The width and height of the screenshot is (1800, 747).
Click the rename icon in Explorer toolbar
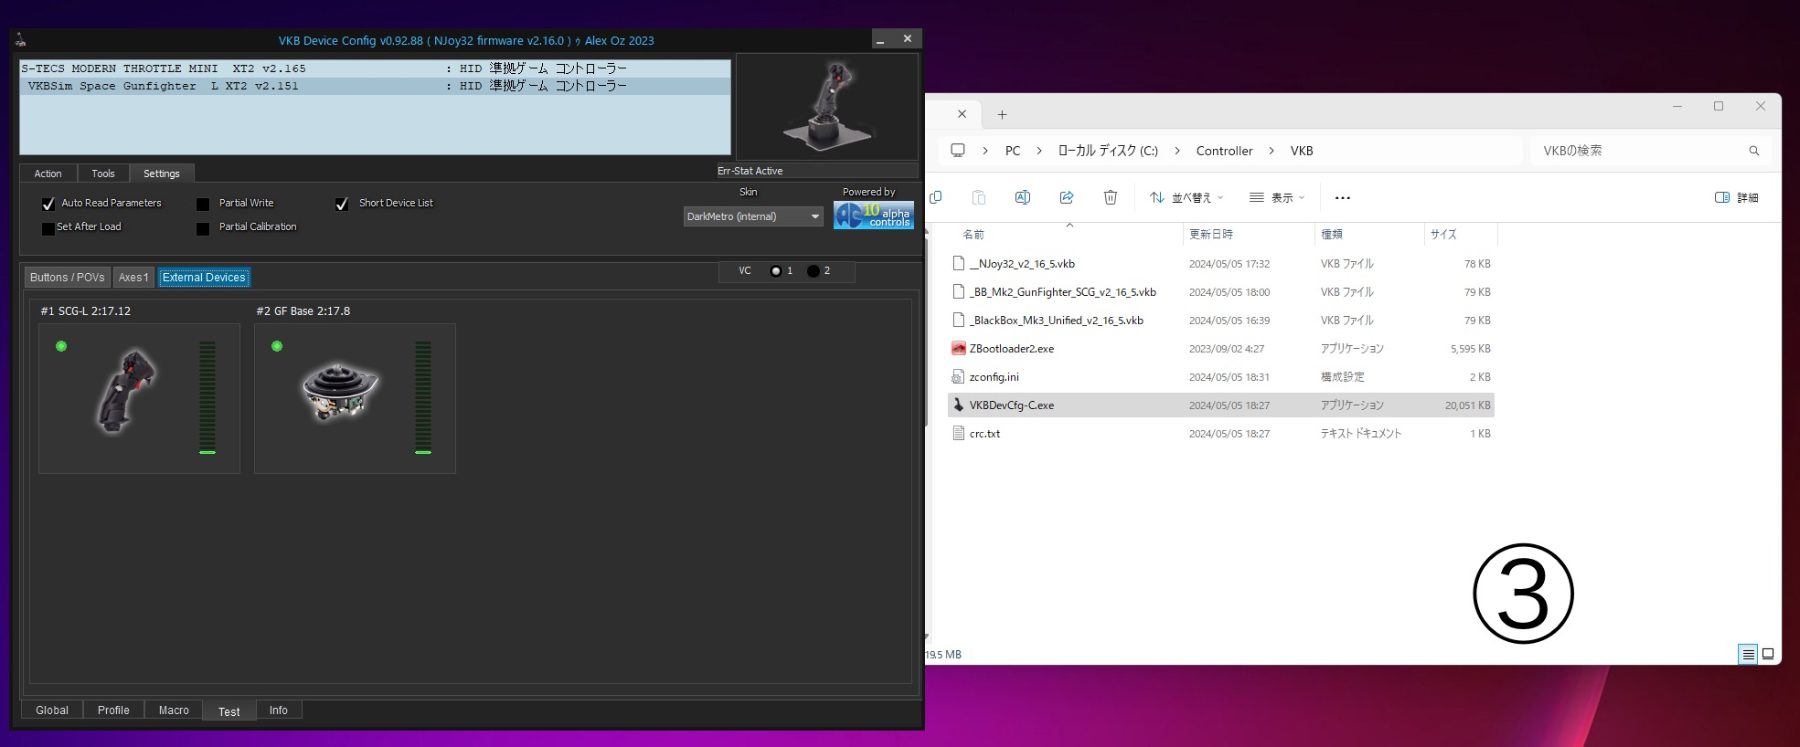click(1022, 197)
